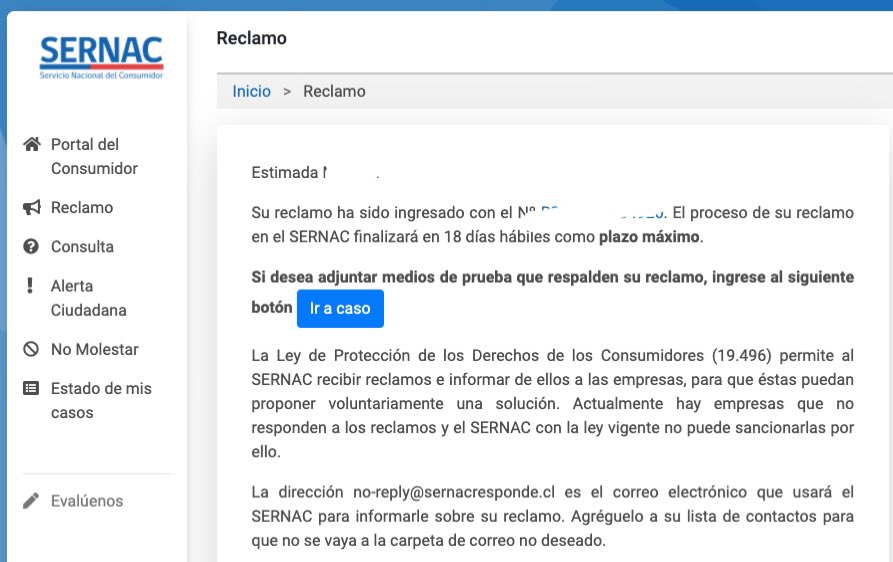
Task: Click the megaphone icon beside Reclamo
Action: pos(32,207)
